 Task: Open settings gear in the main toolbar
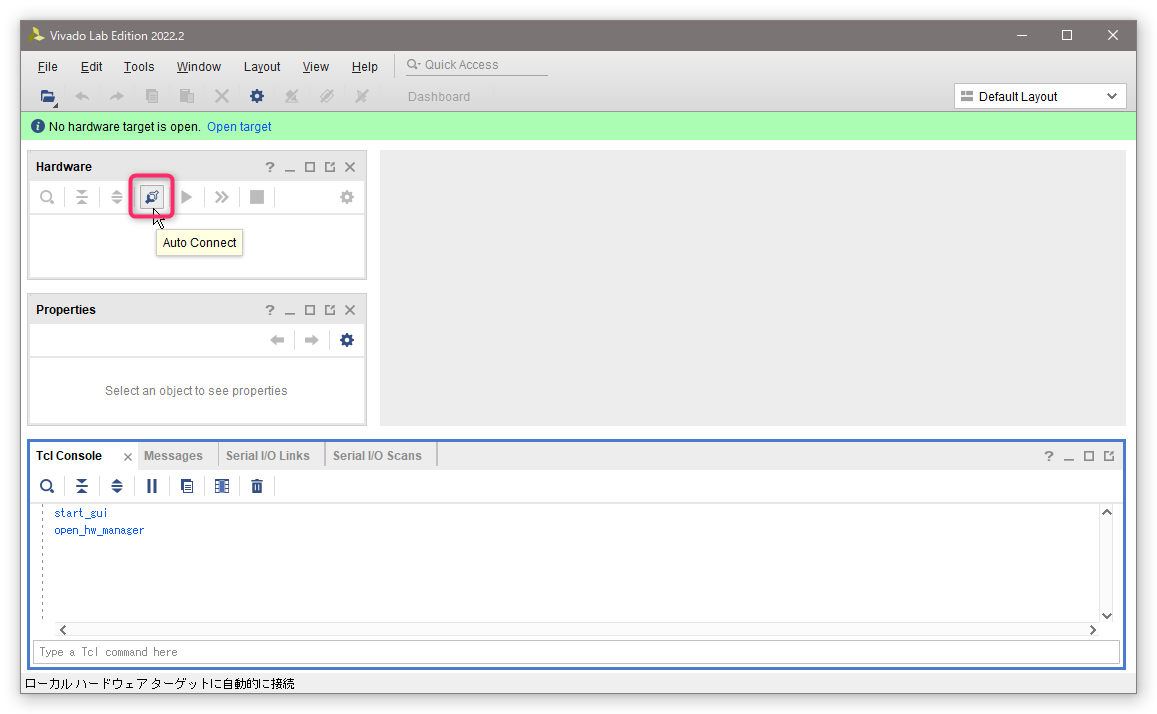click(x=257, y=97)
